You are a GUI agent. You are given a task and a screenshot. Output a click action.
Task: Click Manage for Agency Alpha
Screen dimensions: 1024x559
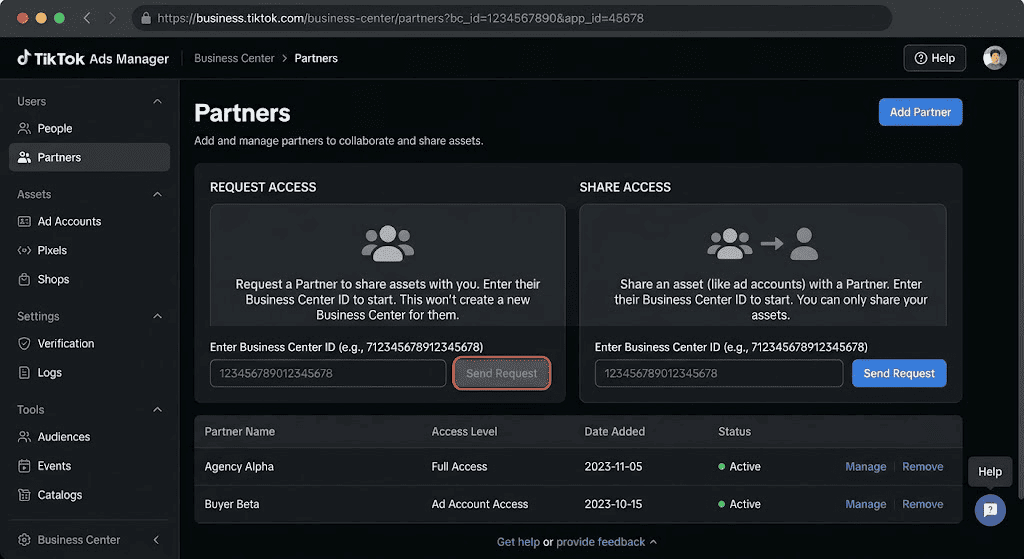click(865, 466)
